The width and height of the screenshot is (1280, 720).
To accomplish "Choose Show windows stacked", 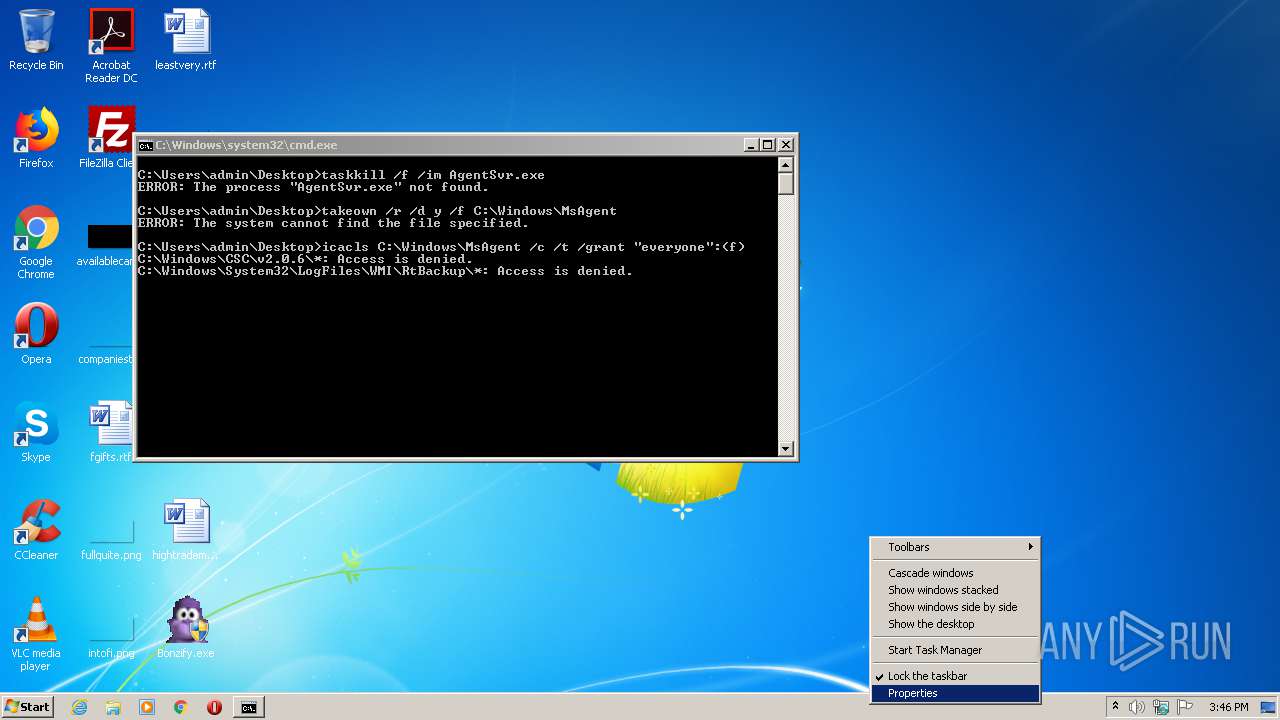I will (x=955, y=590).
